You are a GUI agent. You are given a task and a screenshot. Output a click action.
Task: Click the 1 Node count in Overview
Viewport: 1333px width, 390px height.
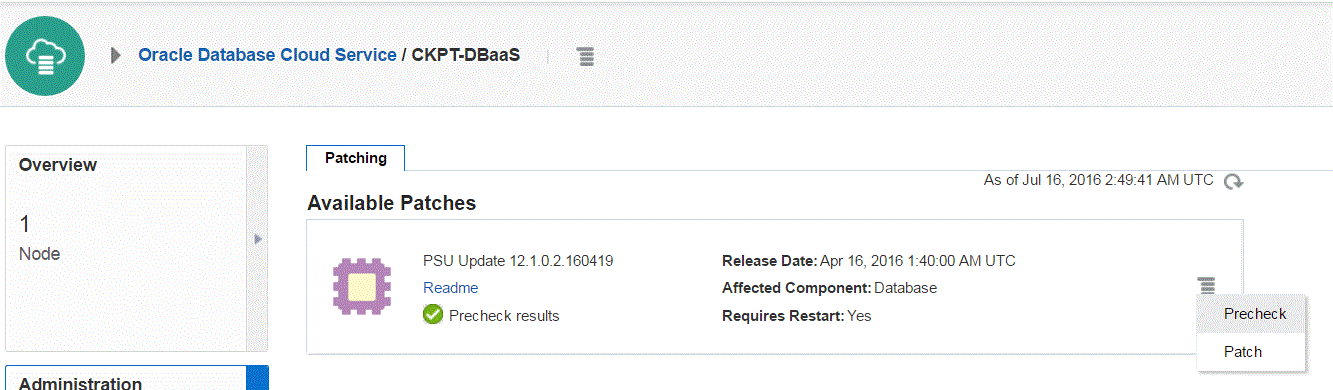pyautogui.click(x=40, y=237)
